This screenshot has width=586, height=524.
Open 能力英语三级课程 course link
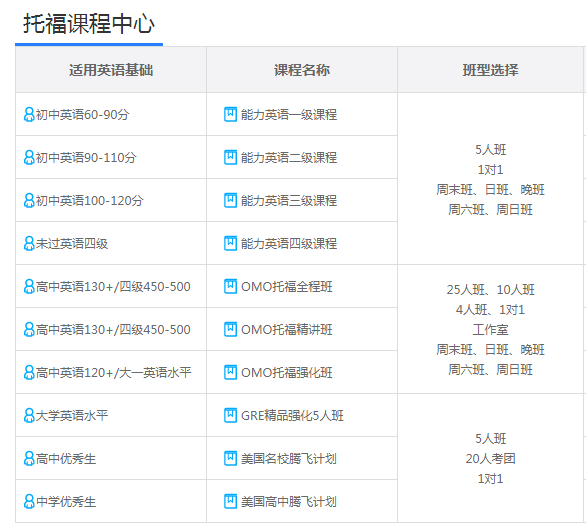tap(289, 200)
